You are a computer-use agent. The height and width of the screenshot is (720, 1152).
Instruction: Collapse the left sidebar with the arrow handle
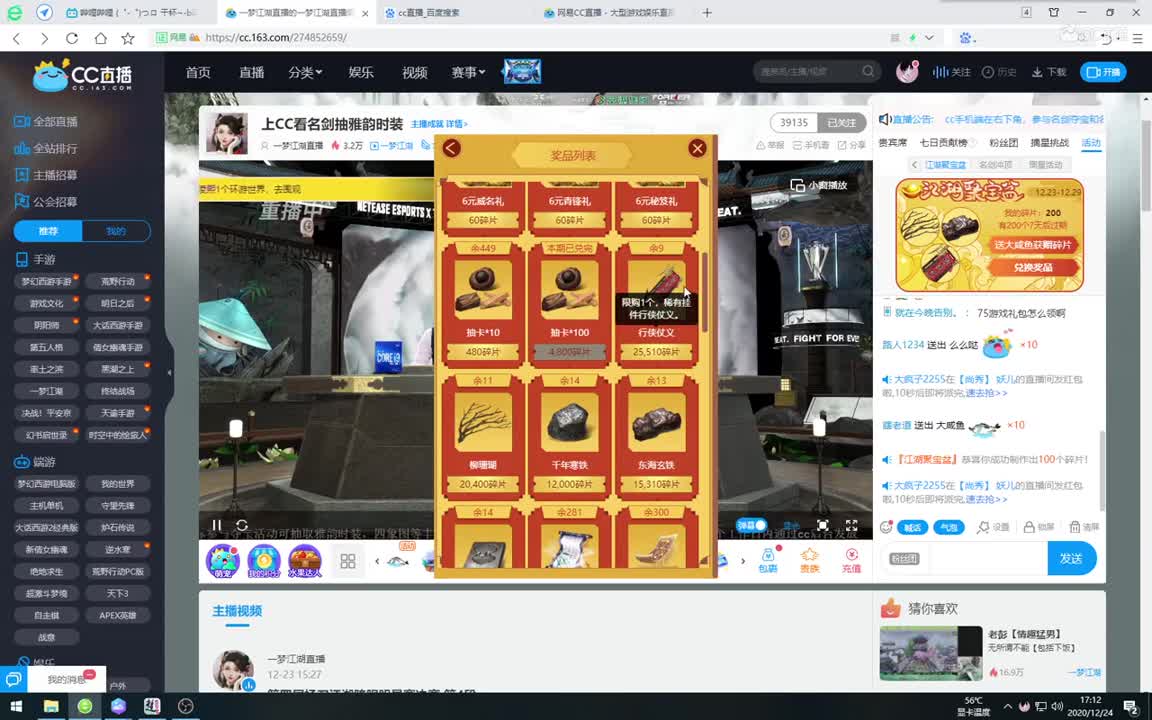pyautogui.click(x=170, y=372)
